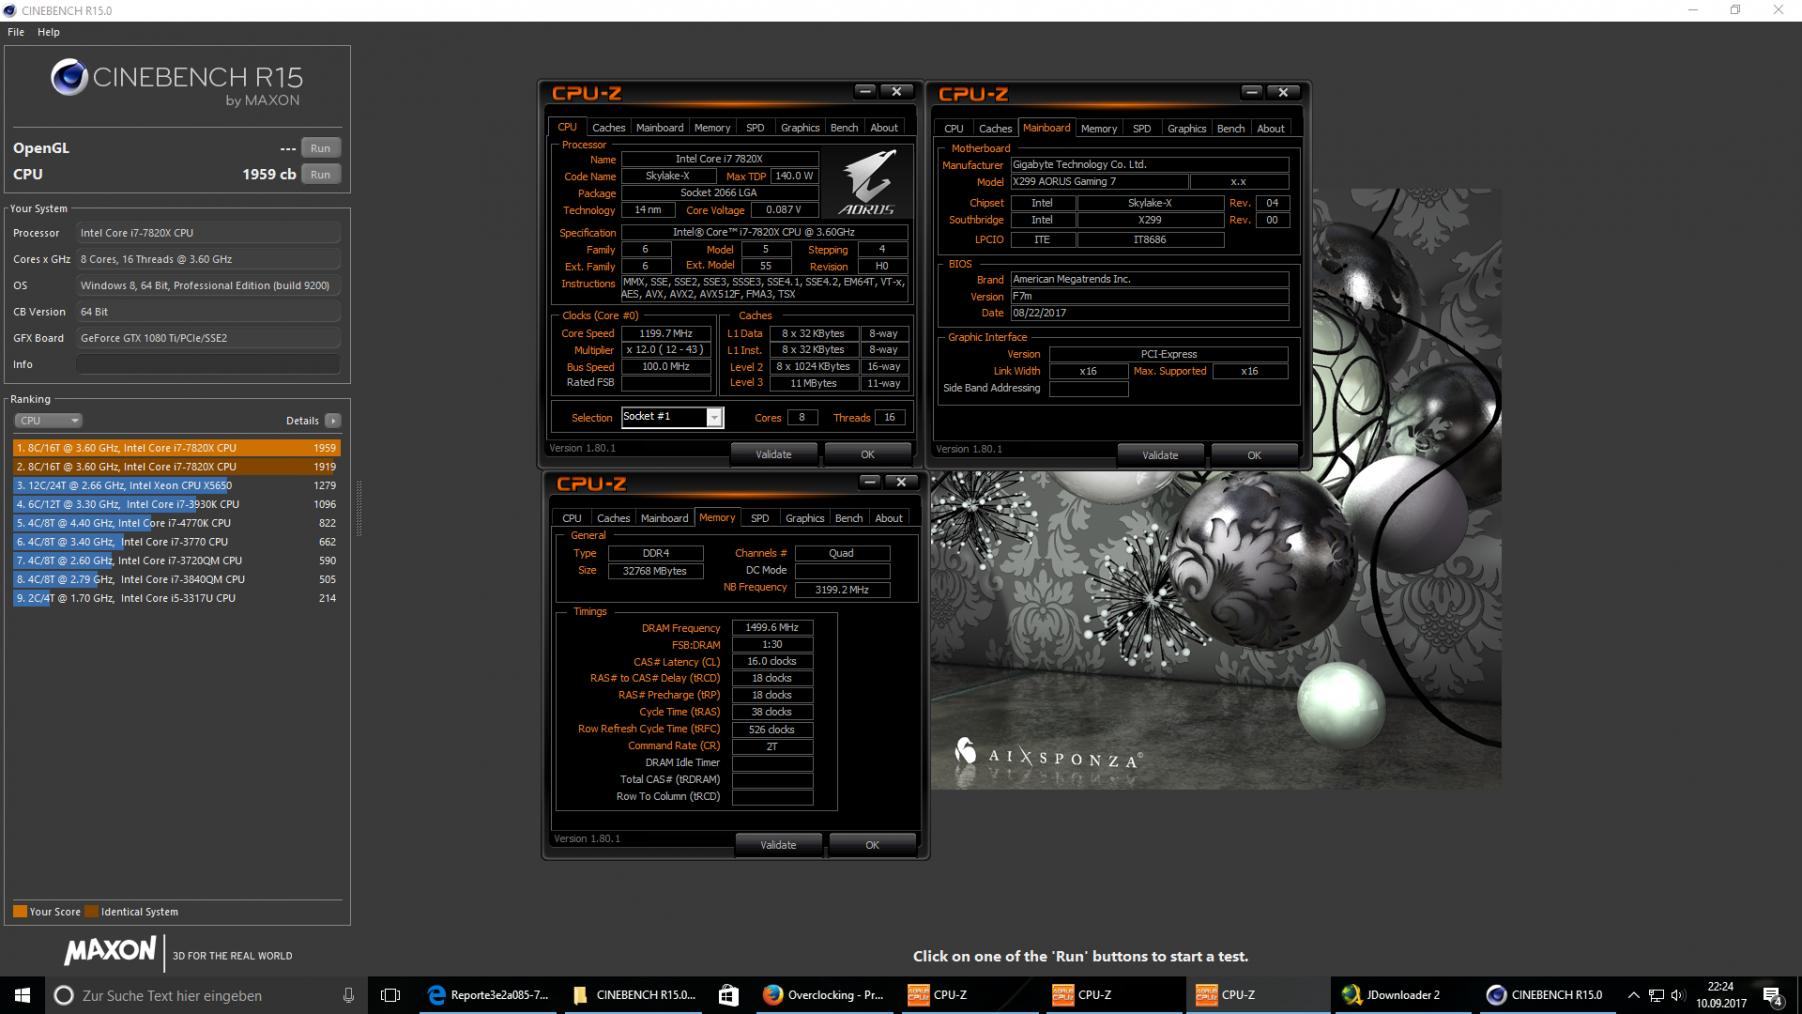The width and height of the screenshot is (1802, 1014).
Task: Select the Core i7-3770 ranking row
Action: [177, 542]
